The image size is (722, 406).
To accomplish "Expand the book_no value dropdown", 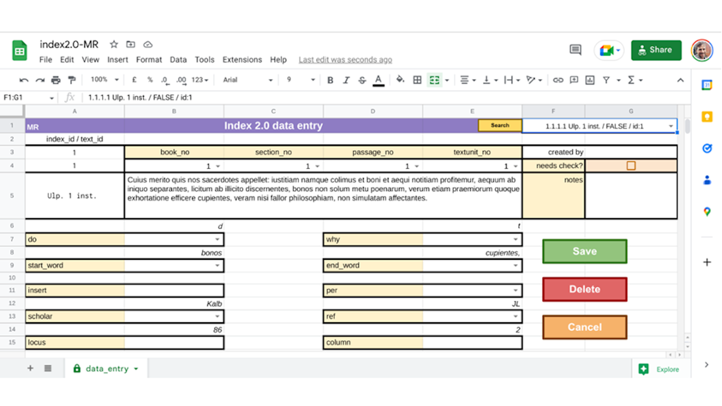I will [x=219, y=166].
